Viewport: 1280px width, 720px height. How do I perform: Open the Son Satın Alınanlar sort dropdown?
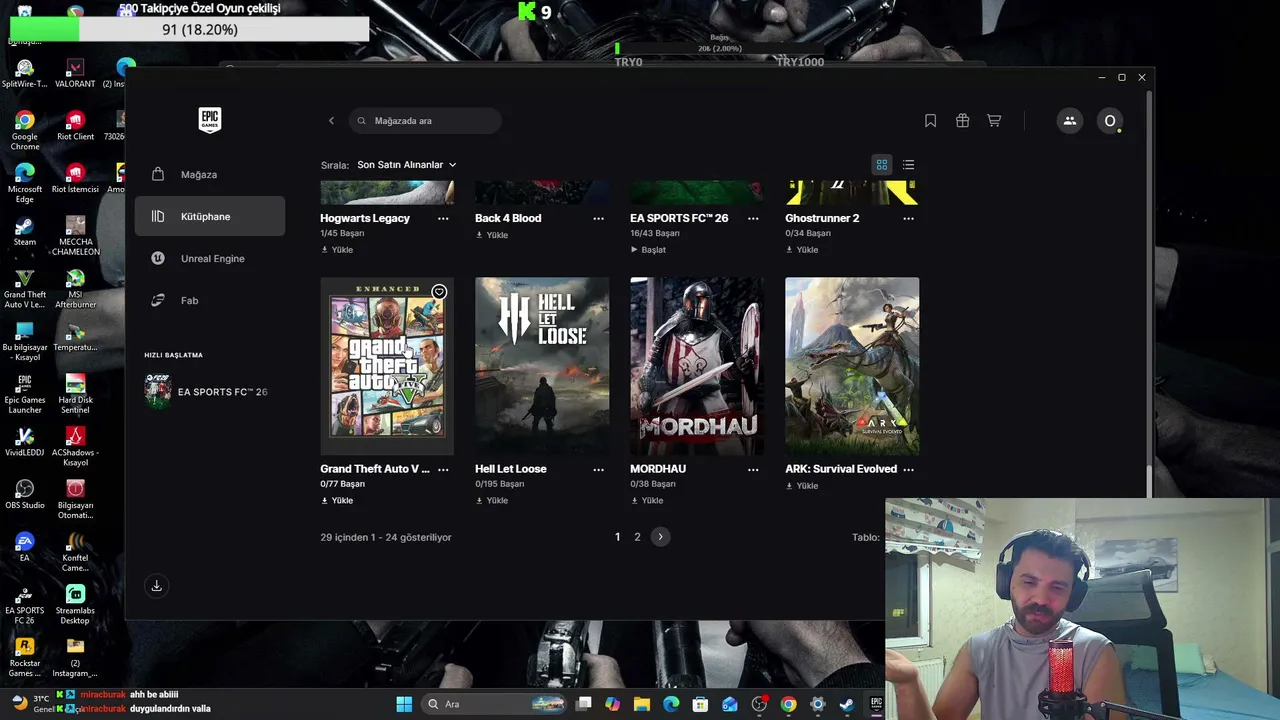pyautogui.click(x=407, y=165)
